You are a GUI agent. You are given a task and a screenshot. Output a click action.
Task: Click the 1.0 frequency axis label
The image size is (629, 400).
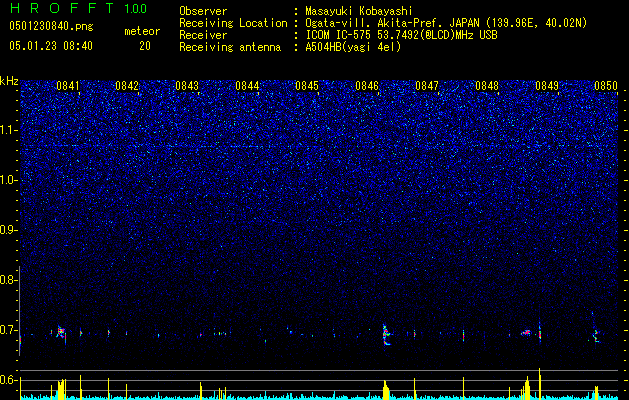[9, 180]
